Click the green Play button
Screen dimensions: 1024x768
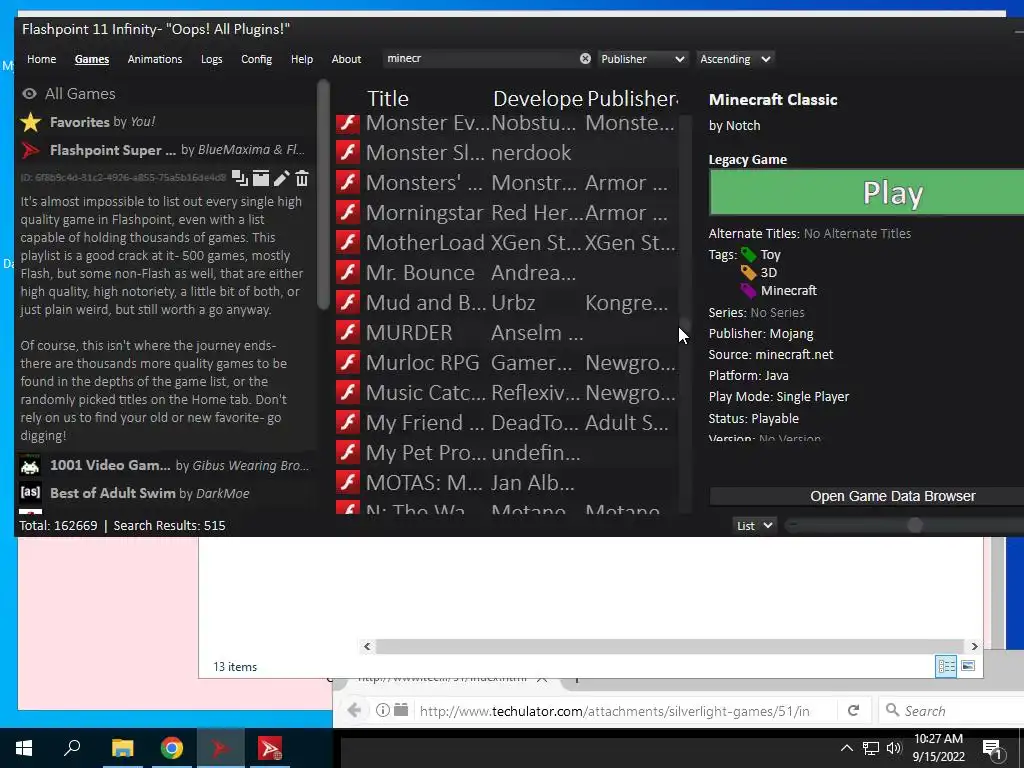click(867, 193)
